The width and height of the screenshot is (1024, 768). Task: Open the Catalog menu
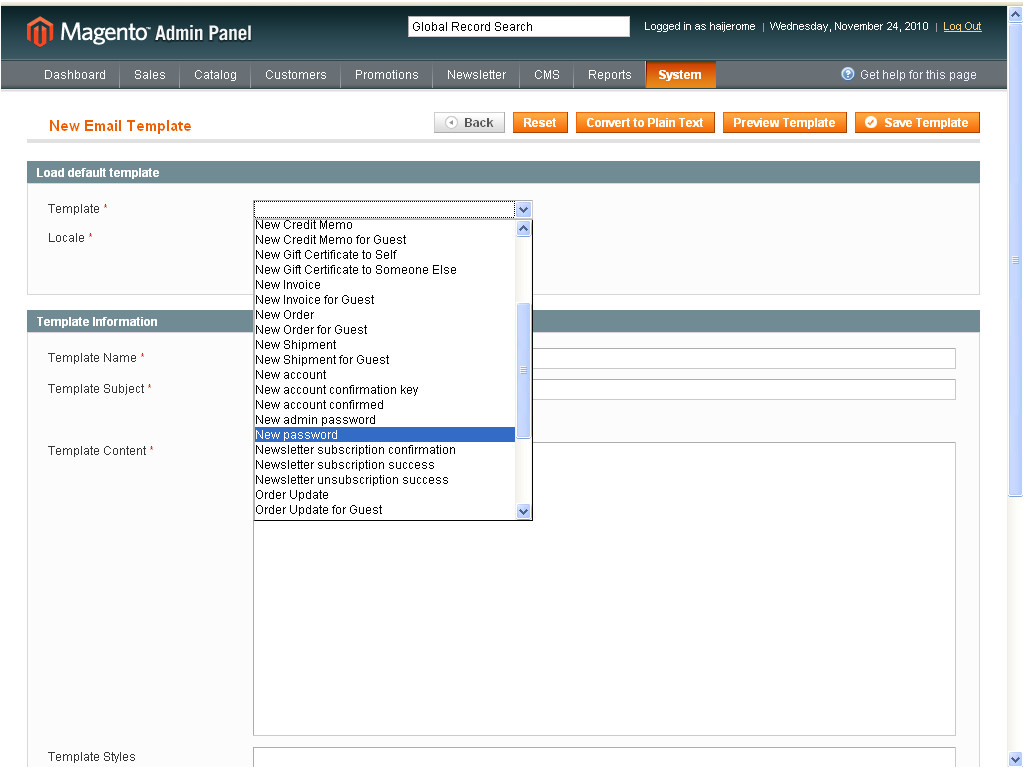[215, 74]
